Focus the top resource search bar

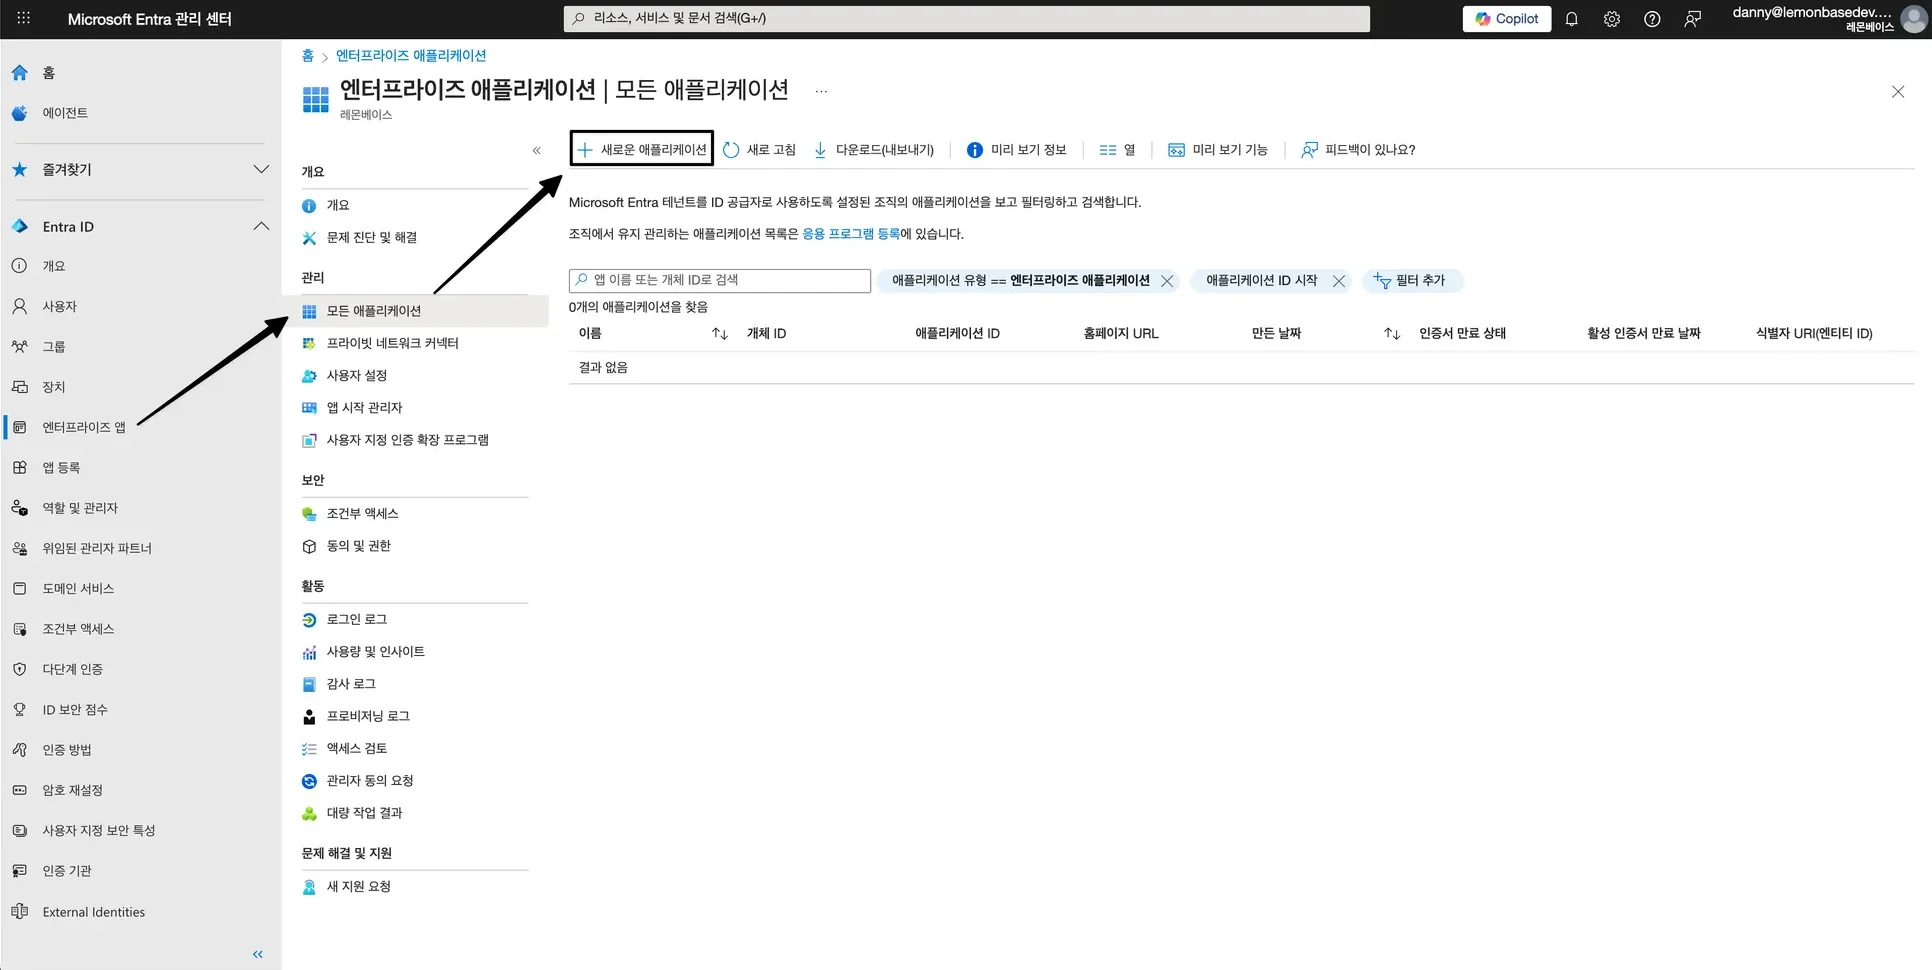tap(966, 18)
